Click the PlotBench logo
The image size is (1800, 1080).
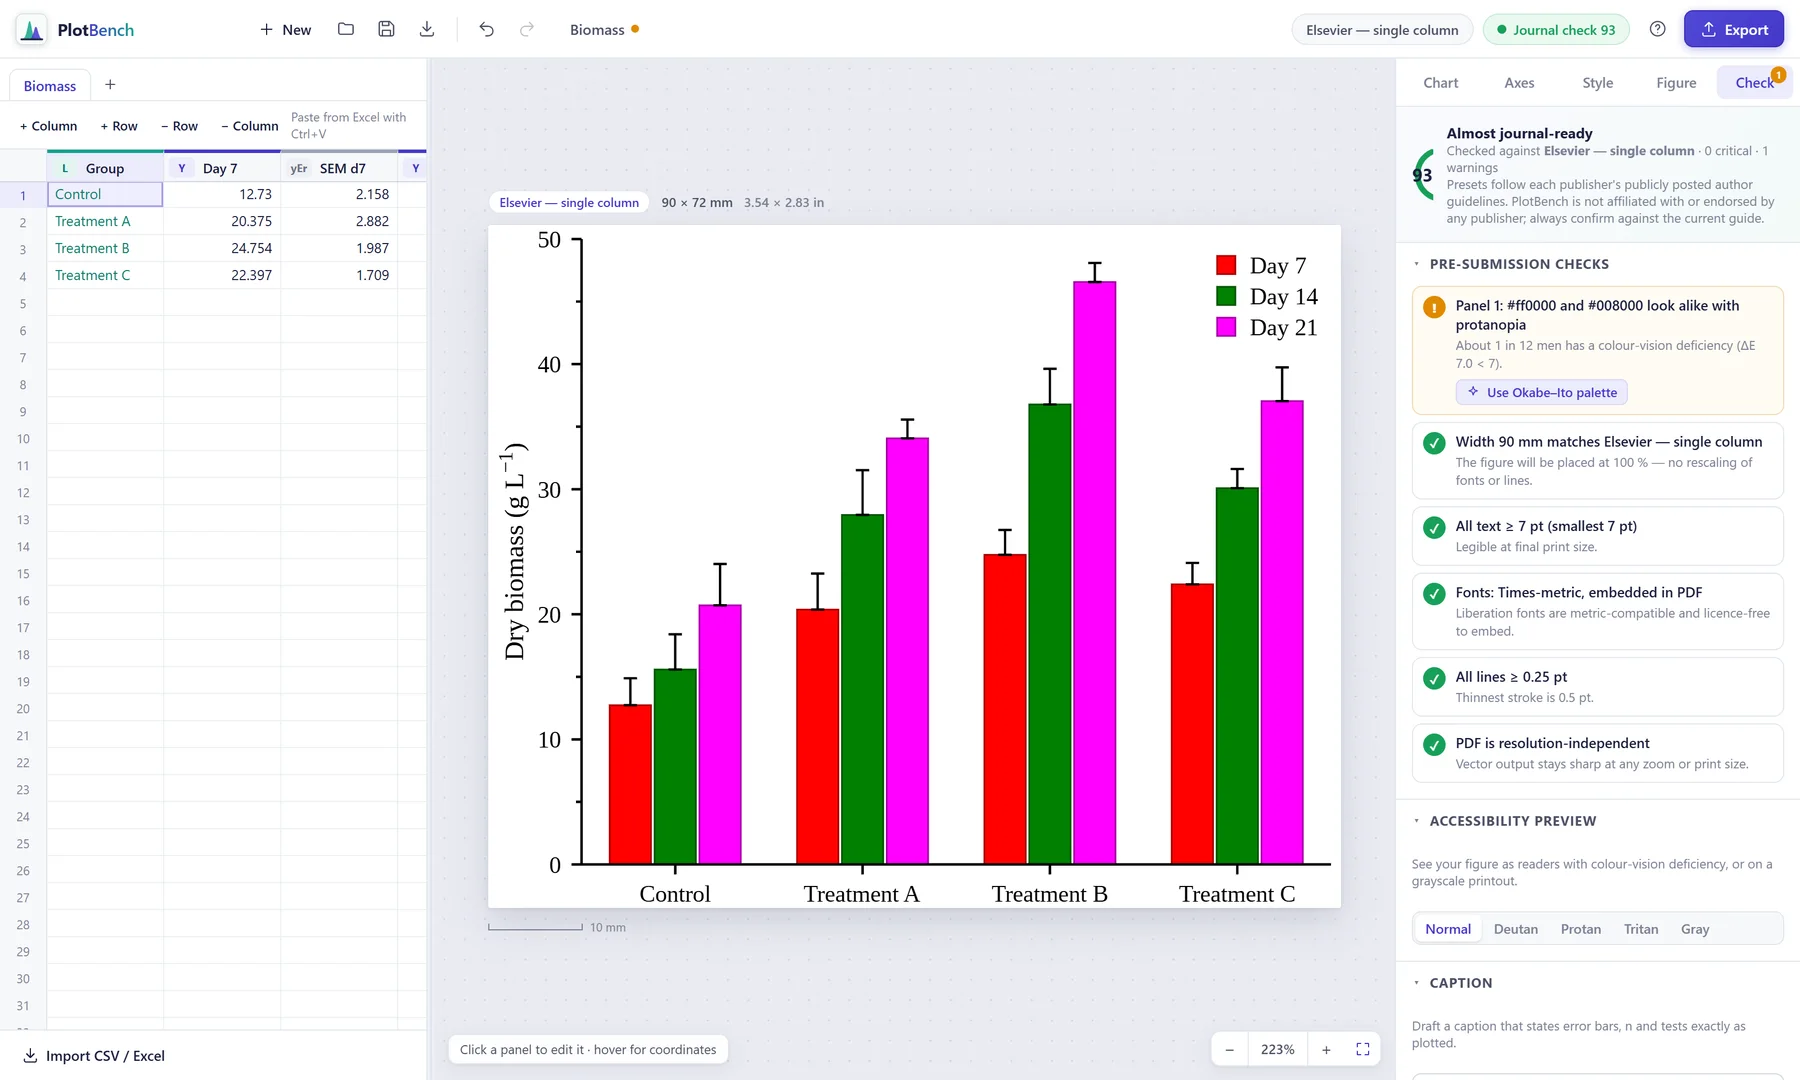(x=76, y=30)
